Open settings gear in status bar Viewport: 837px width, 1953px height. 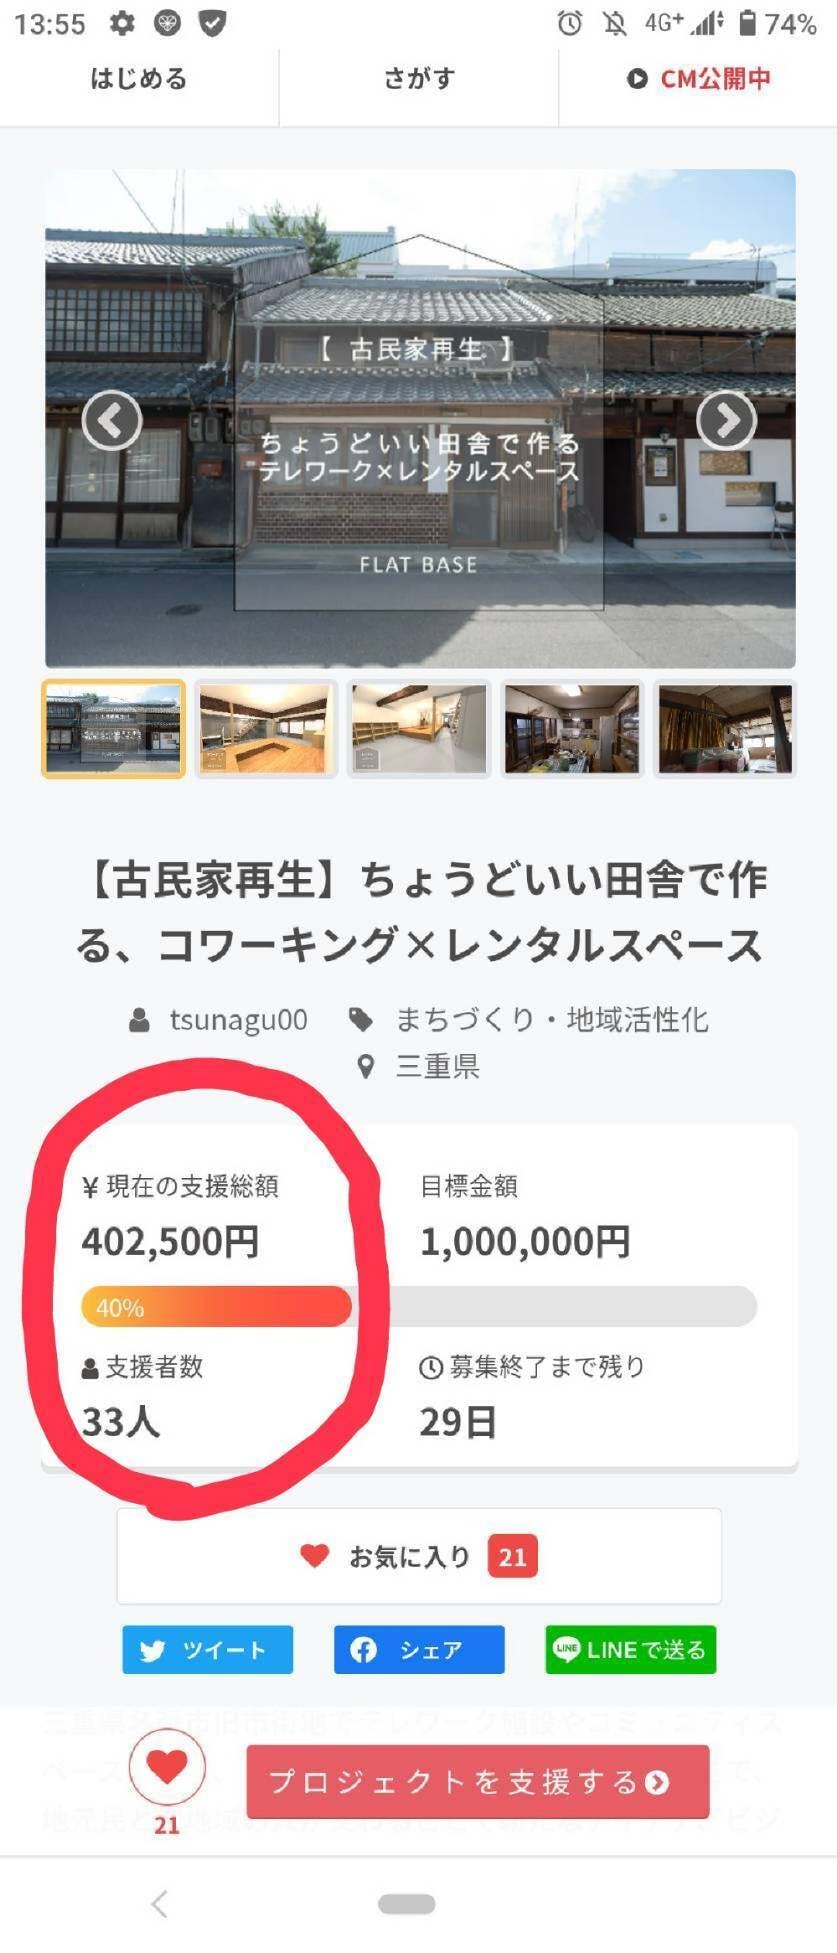pyautogui.click(x=122, y=23)
